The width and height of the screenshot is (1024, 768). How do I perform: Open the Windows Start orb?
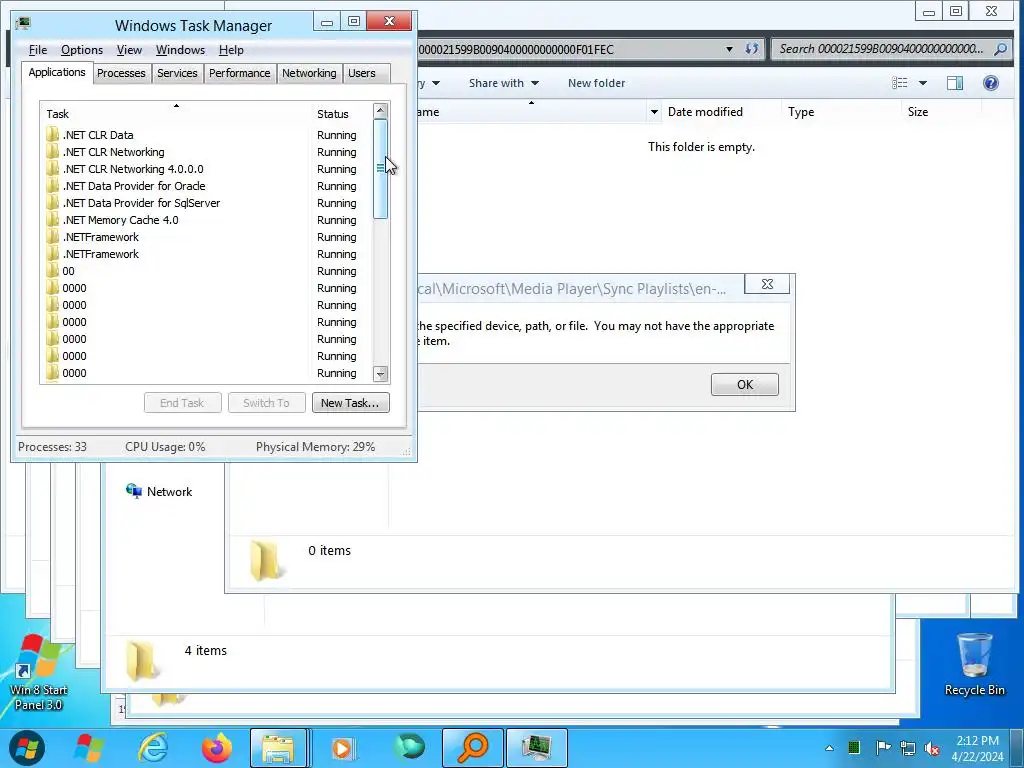click(x=26, y=748)
